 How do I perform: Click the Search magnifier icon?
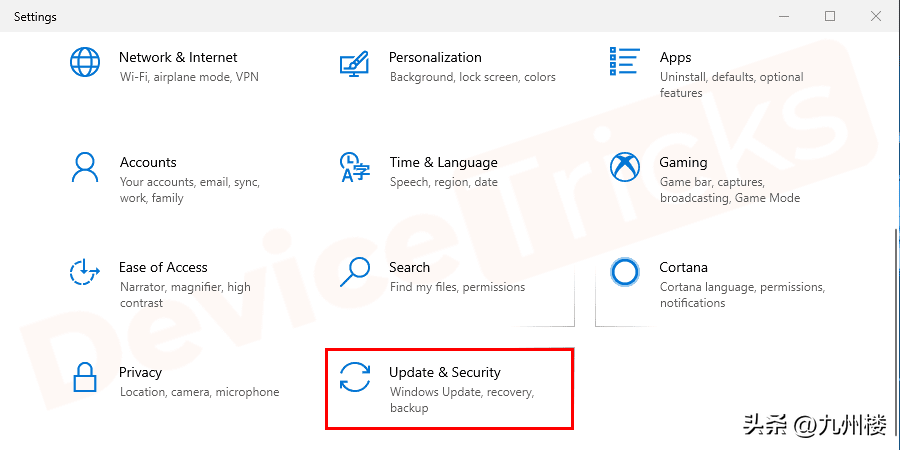click(x=355, y=272)
